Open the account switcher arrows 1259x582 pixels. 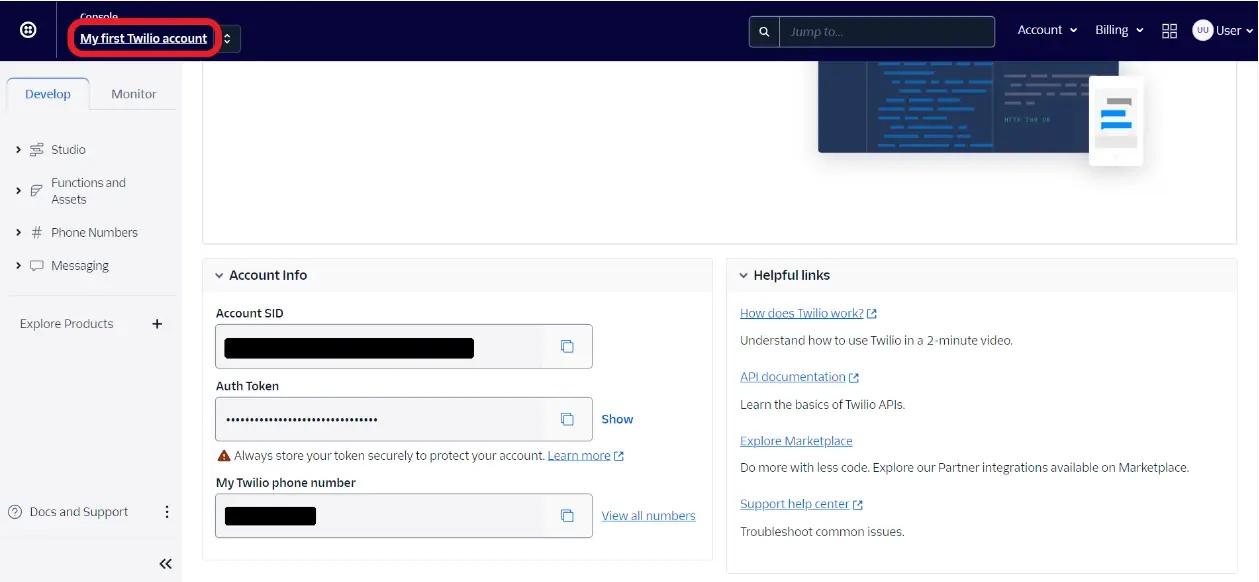[x=227, y=39]
